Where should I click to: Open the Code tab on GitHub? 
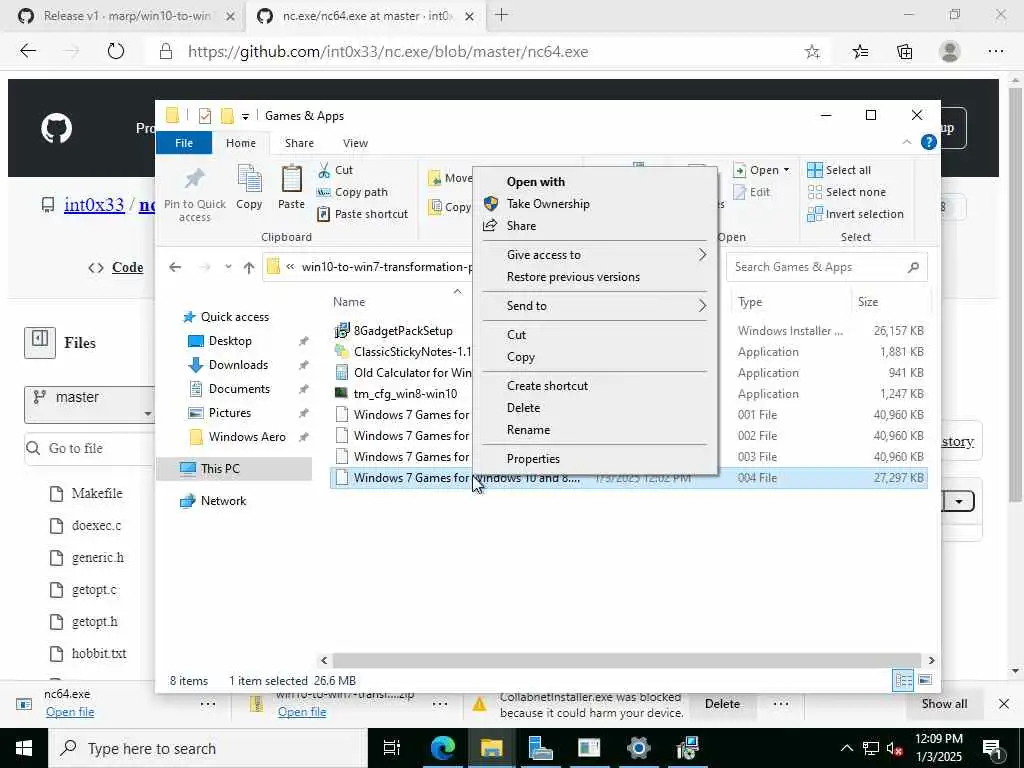tap(127, 267)
